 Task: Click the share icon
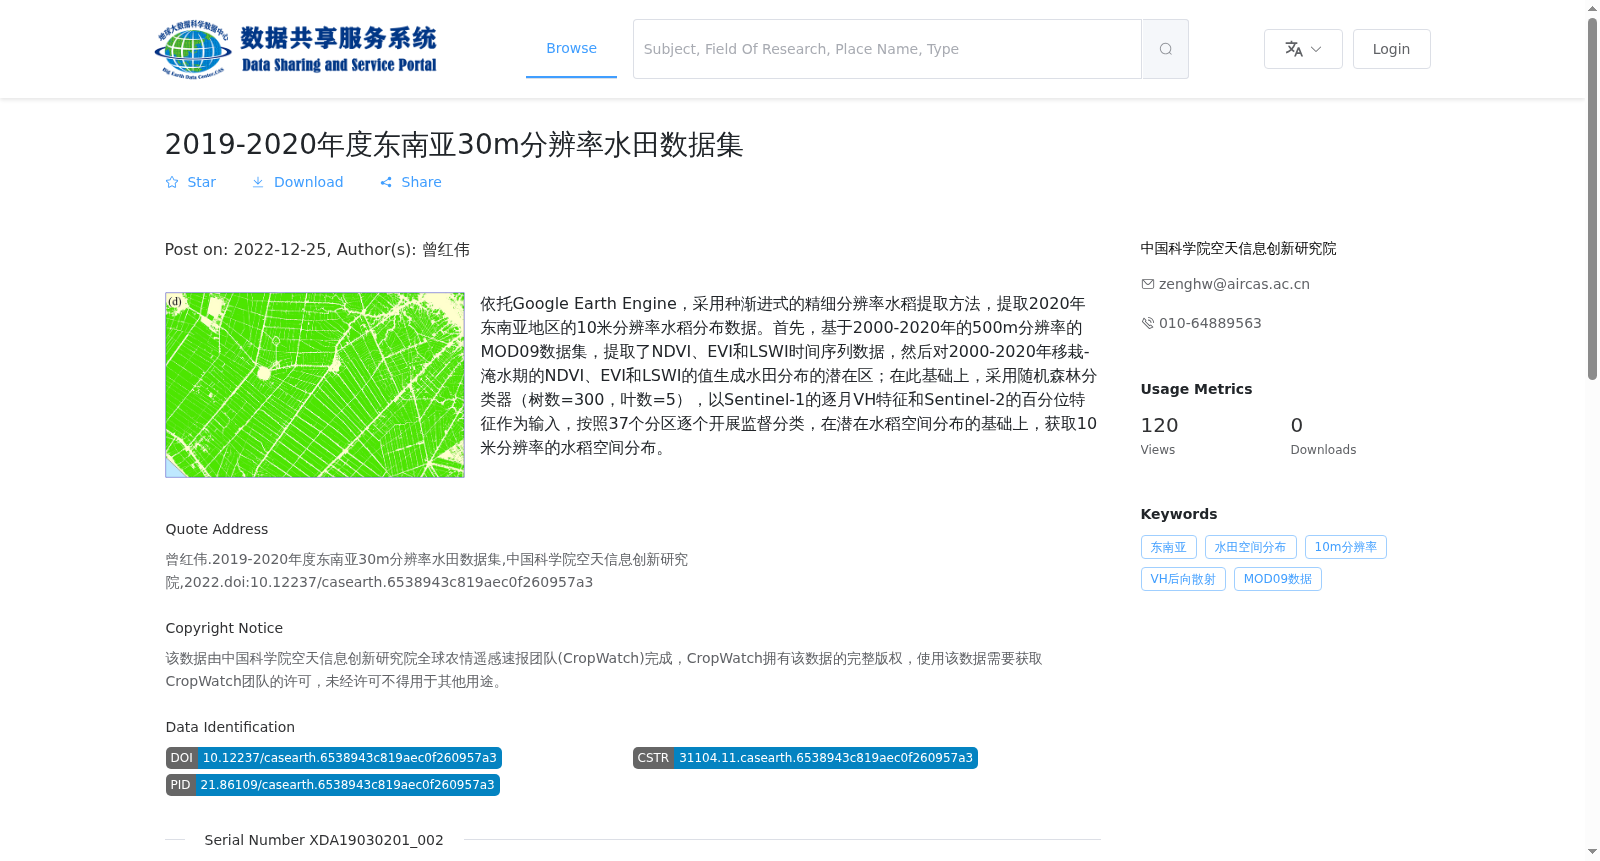point(386,182)
